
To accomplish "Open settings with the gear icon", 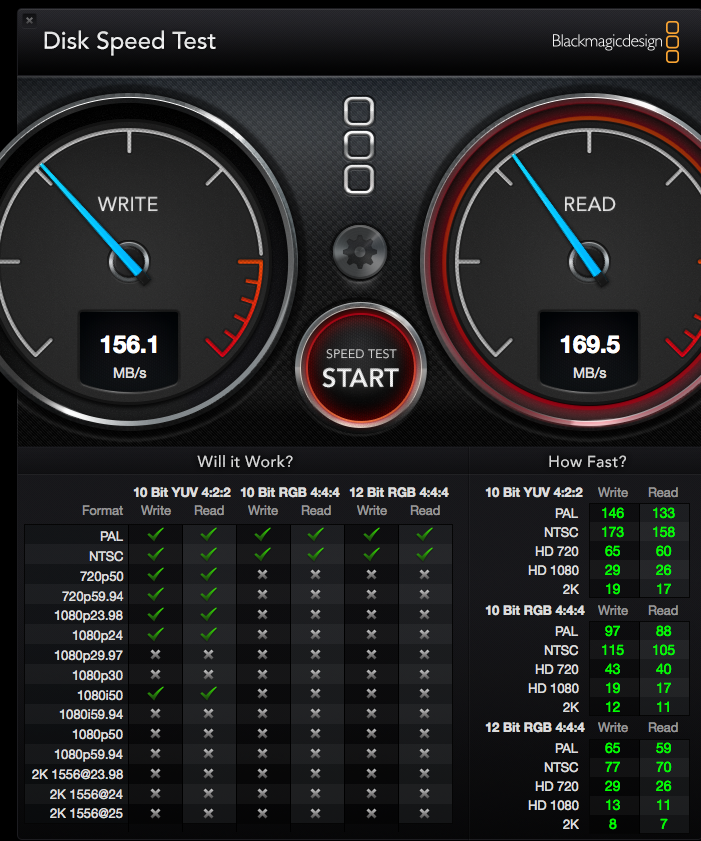I will tap(359, 252).
